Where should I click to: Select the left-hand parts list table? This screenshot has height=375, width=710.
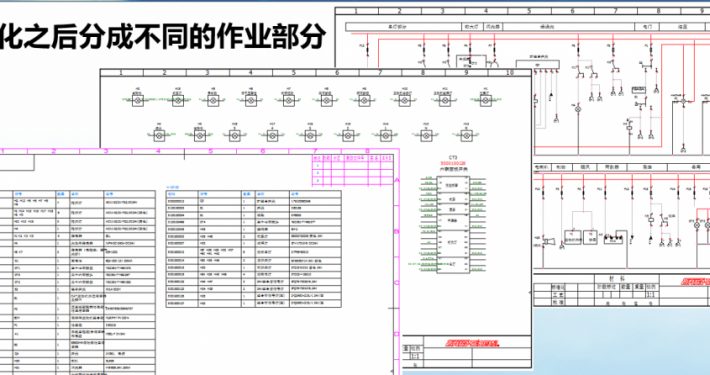click(x=77, y=283)
